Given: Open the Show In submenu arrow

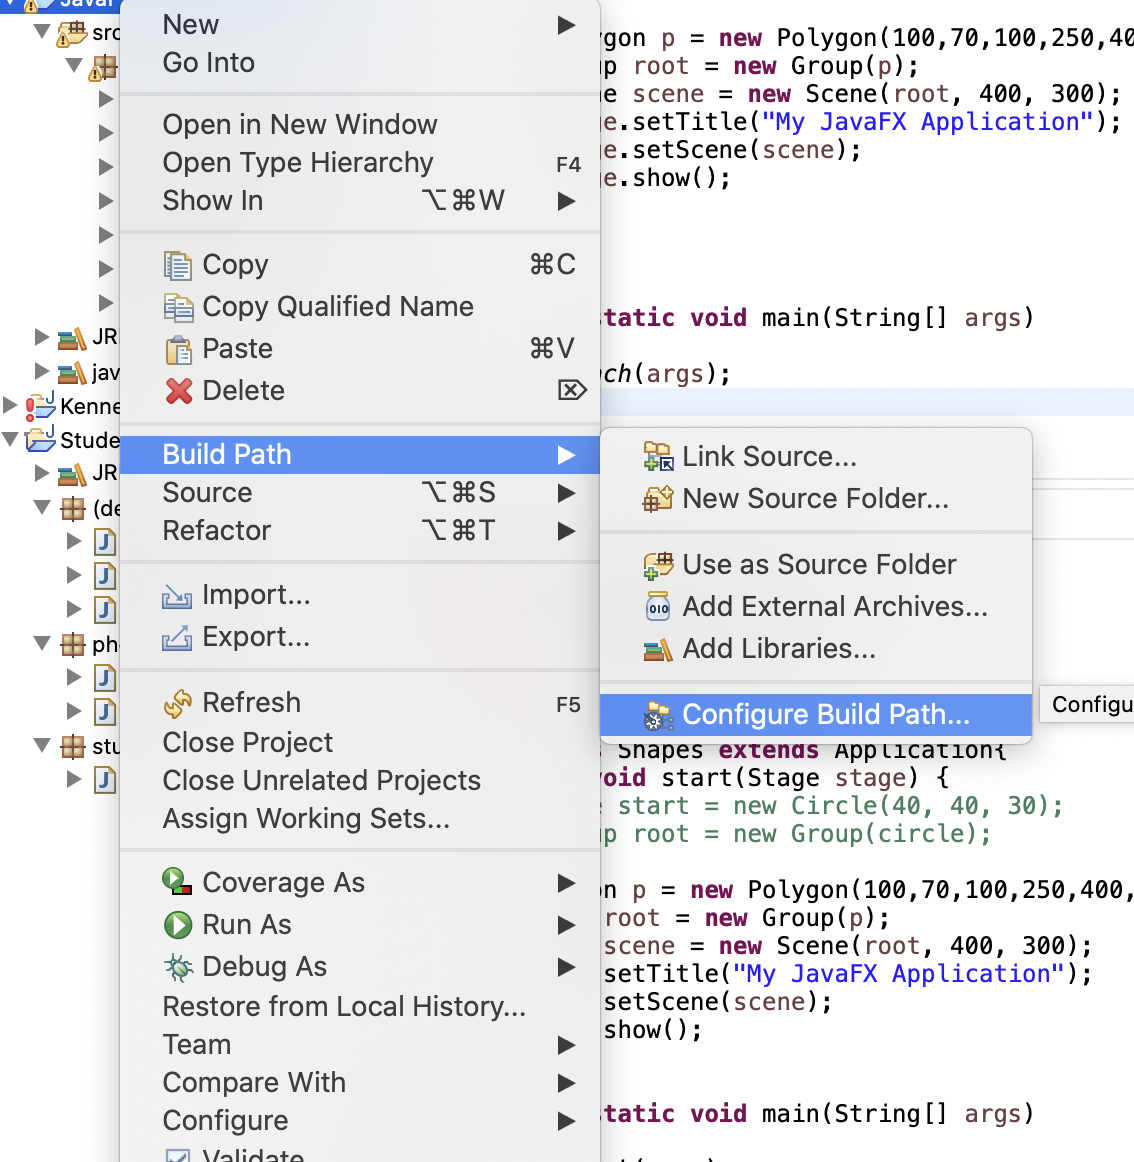Looking at the screenshot, I should click(566, 201).
